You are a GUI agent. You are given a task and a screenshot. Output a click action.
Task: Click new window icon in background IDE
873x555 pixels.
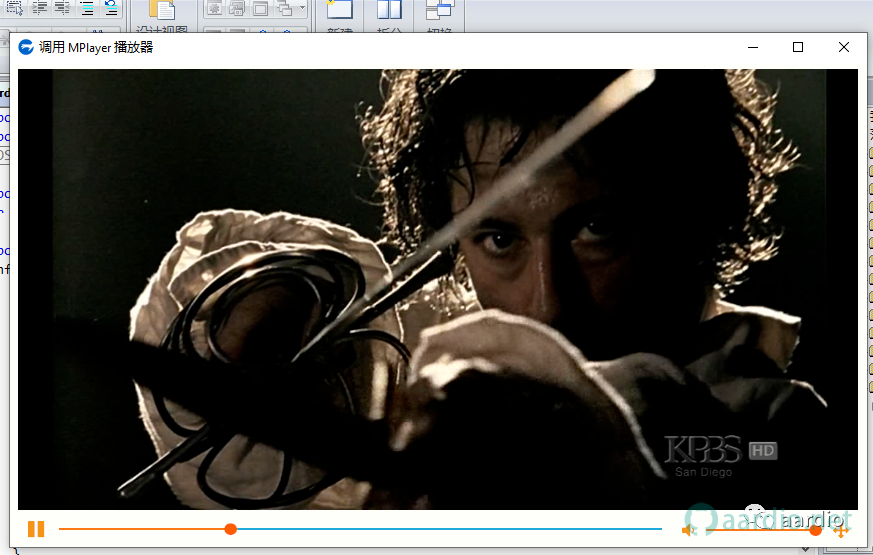(339, 9)
